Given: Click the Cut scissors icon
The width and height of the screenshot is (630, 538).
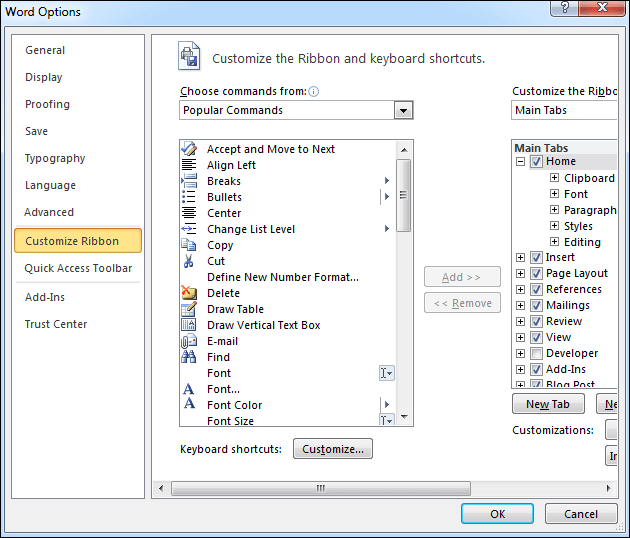Looking at the screenshot, I should (x=188, y=261).
